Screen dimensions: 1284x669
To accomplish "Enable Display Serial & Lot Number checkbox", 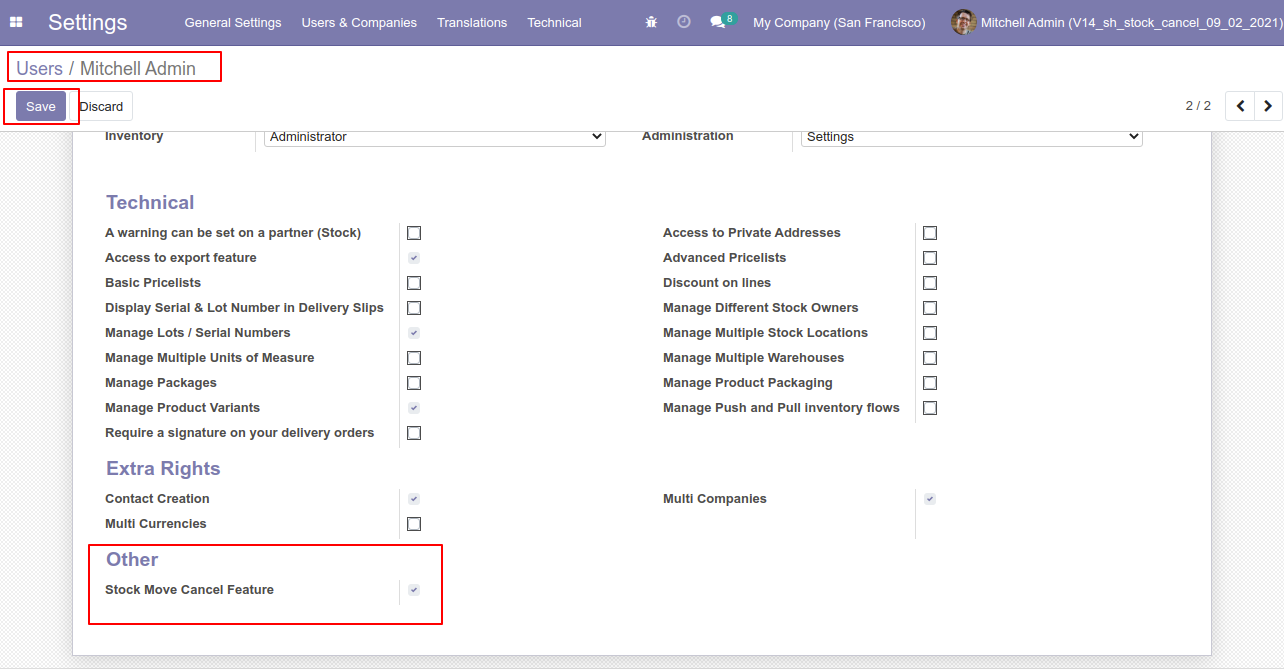I will [414, 308].
